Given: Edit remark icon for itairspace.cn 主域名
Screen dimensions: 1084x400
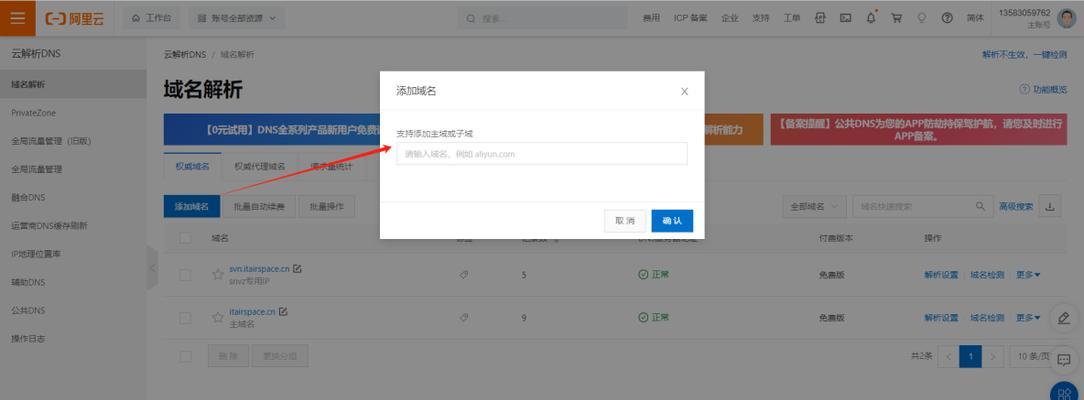Looking at the screenshot, I should click(283, 312).
